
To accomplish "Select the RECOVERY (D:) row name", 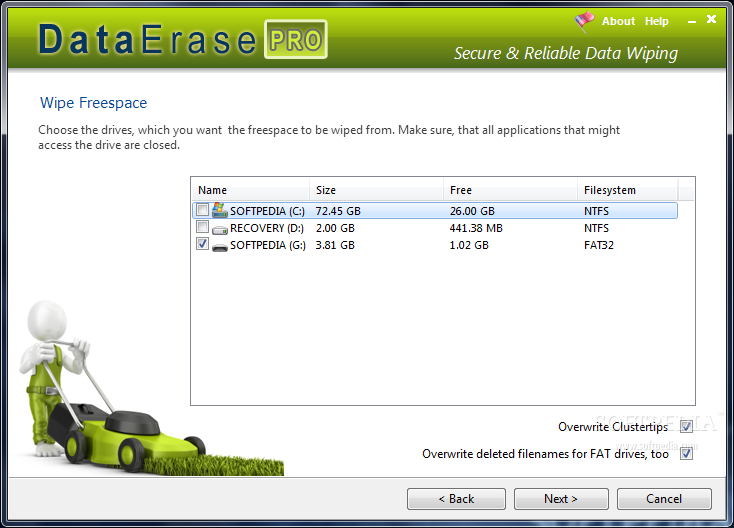I will click(x=267, y=228).
